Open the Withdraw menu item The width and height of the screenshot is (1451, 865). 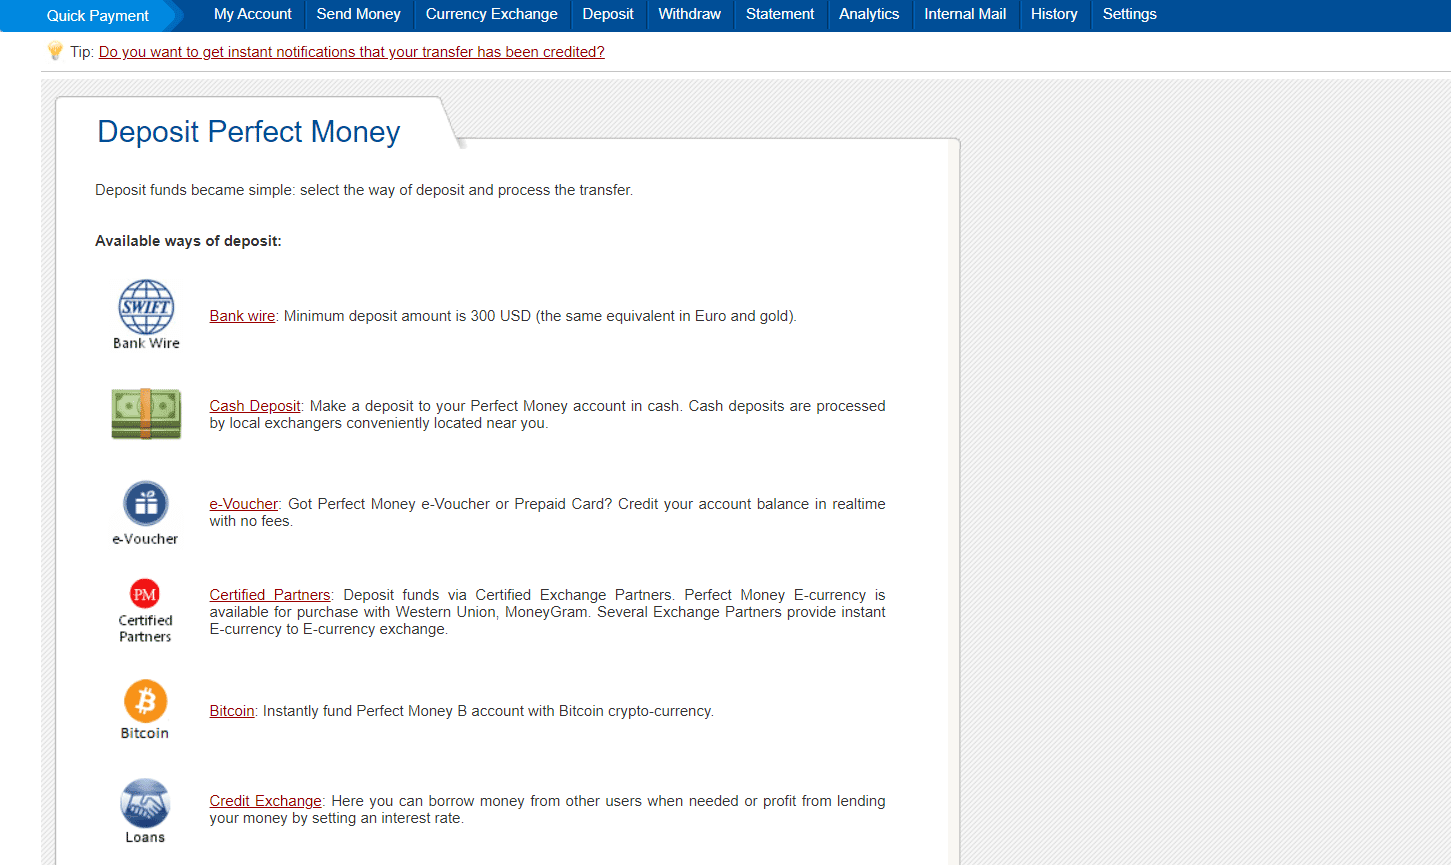coord(689,14)
